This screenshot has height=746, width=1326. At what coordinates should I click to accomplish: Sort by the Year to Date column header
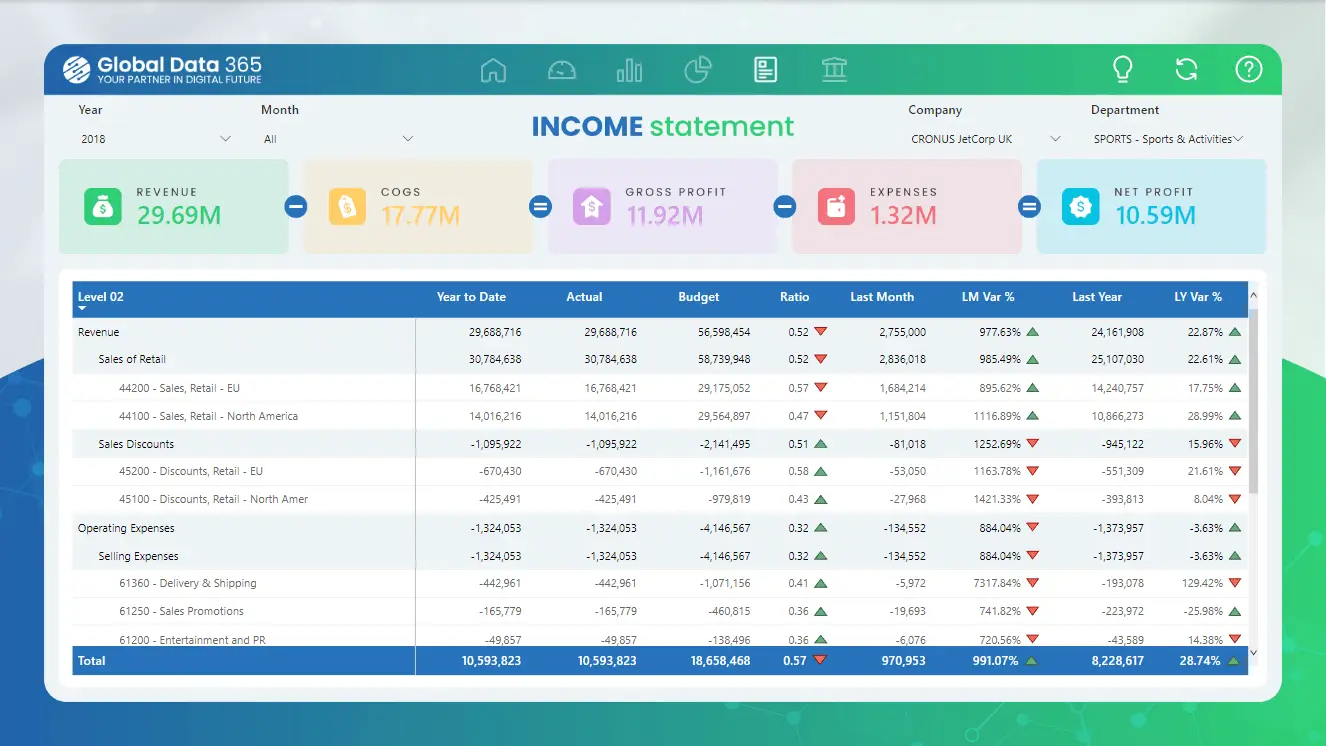pos(471,297)
